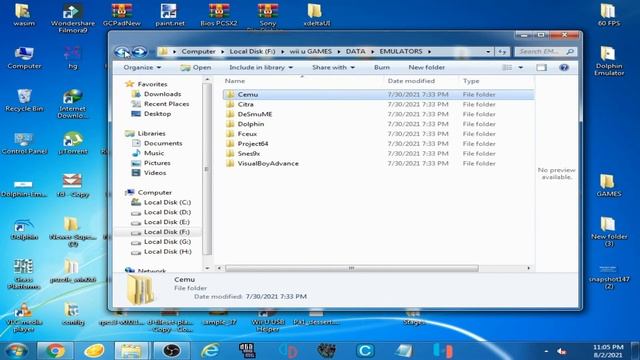Screen dimensions: 640x360
Task: Navigate to Local Disk (F:) in address bar
Action: pyautogui.click(x=252, y=51)
